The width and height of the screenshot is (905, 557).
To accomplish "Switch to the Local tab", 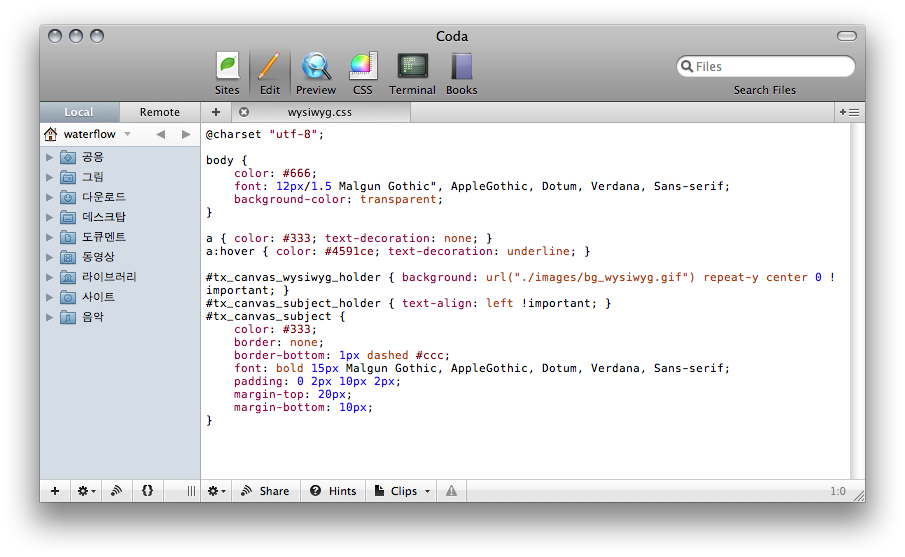I will click(x=79, y=112).
